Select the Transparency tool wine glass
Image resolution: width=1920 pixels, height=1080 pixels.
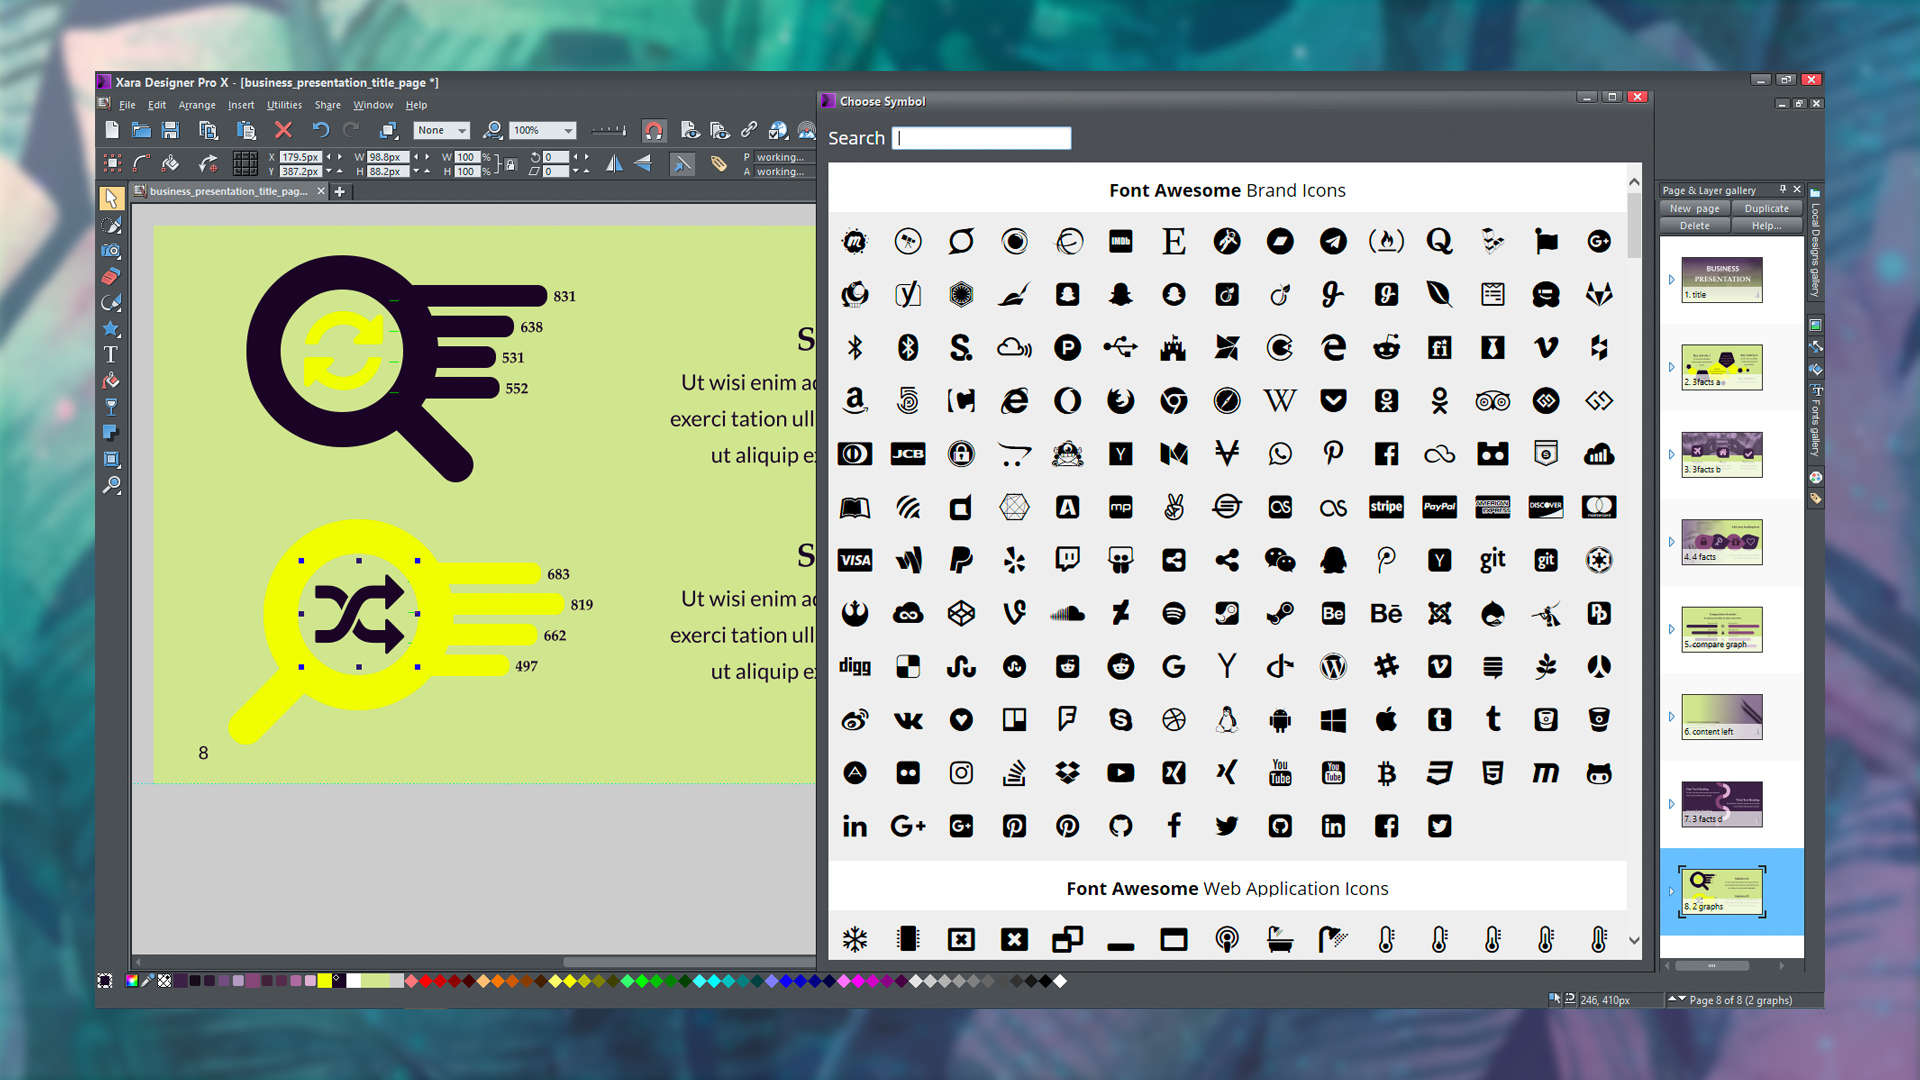112,406
